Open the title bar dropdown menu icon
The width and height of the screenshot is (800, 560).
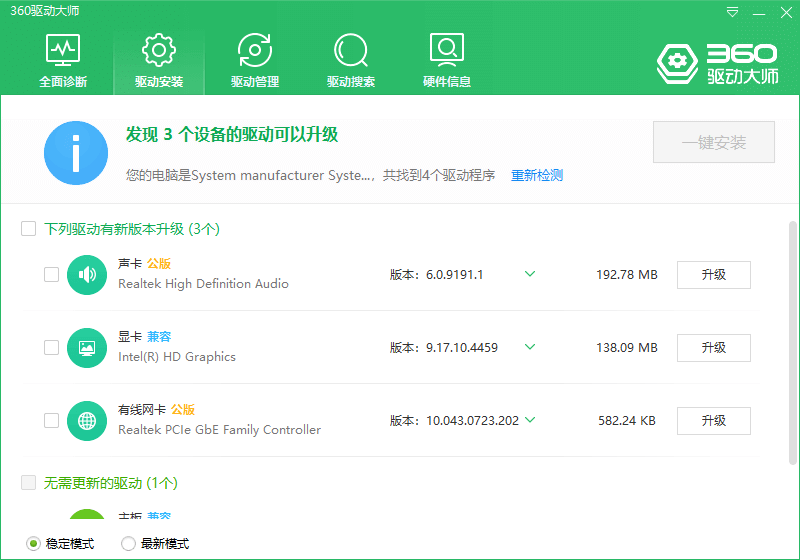tap(732, 12)
